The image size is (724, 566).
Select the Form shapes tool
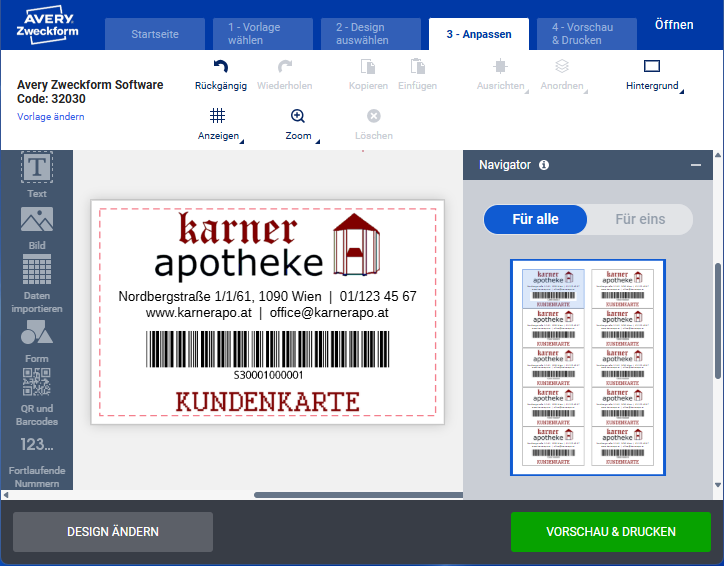[x=37, y=341]
